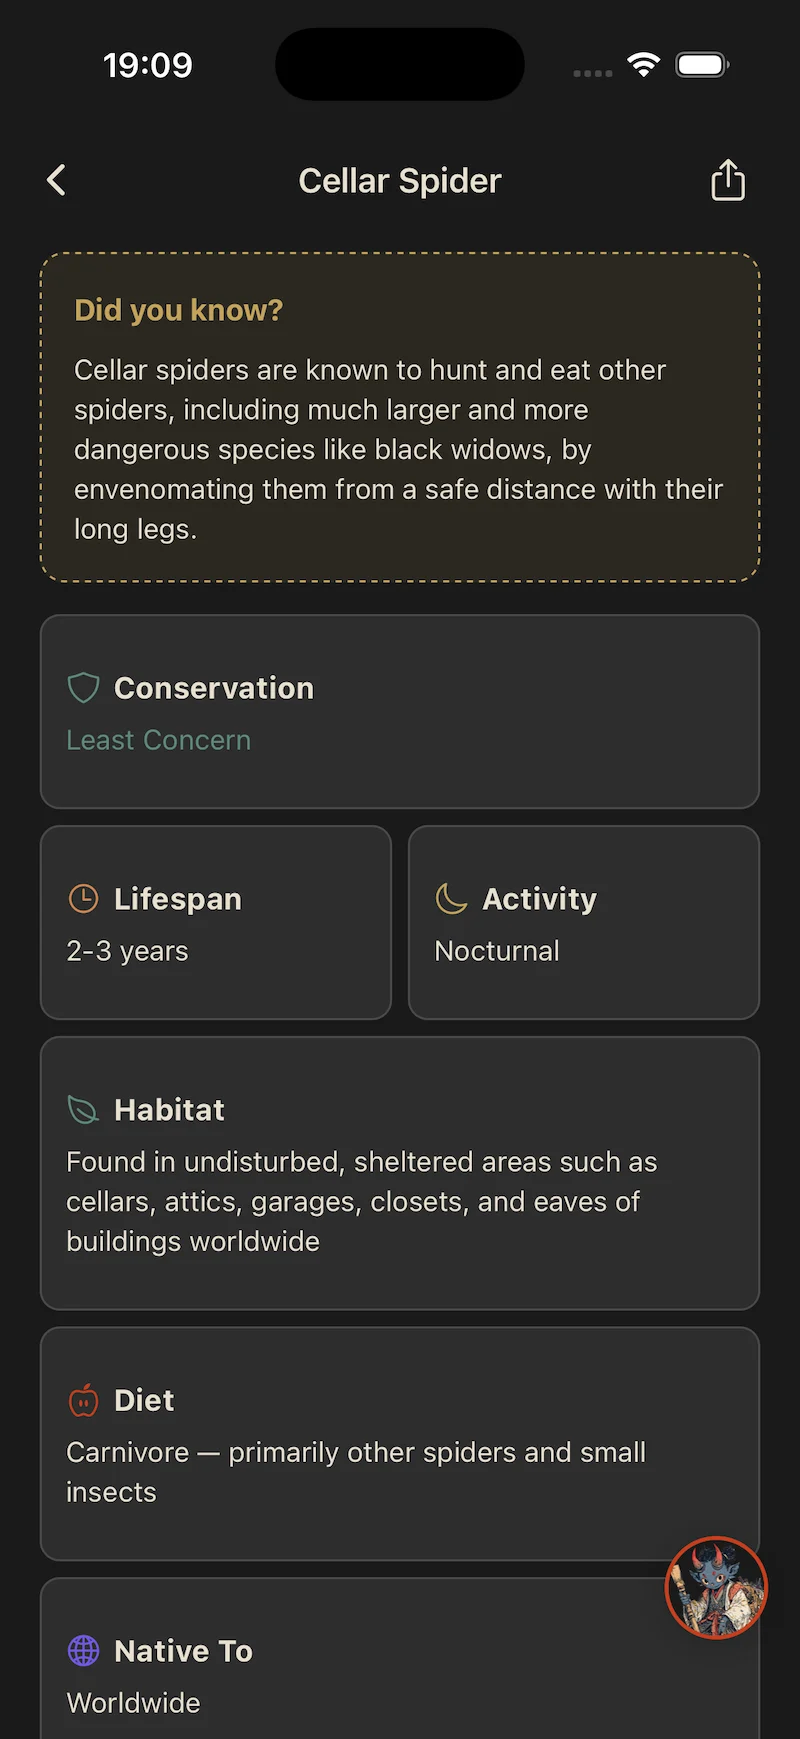Tap the Native To globe icon

[x=83, y=1651]
